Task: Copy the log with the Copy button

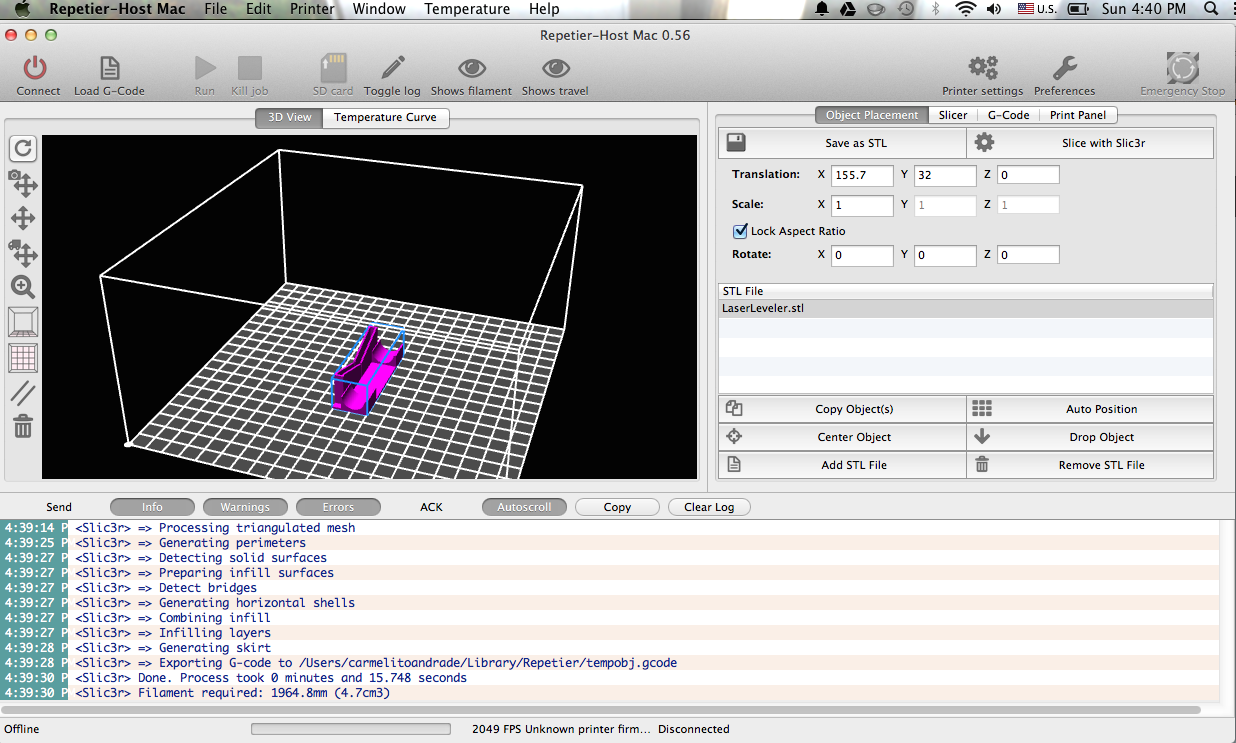Action: click(617, 507)
